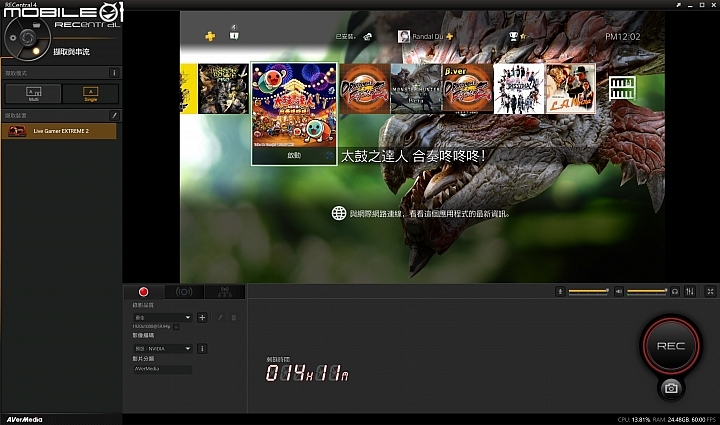
Task: Open notifications icon in preview
Action: (234, 34)
